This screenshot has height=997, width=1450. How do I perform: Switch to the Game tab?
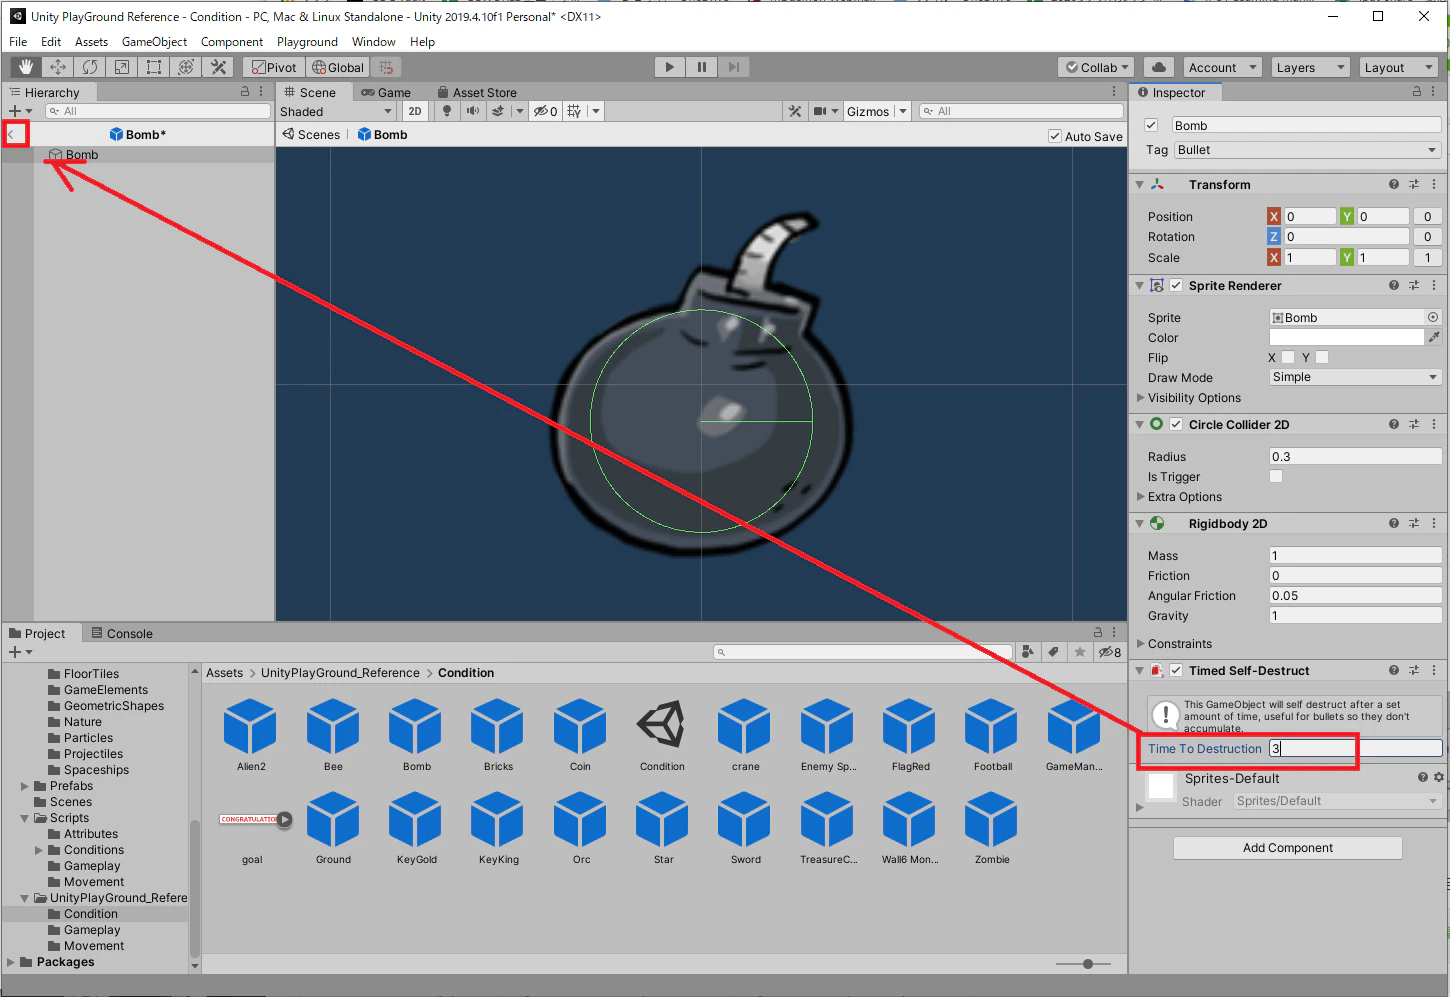point(387,92)
